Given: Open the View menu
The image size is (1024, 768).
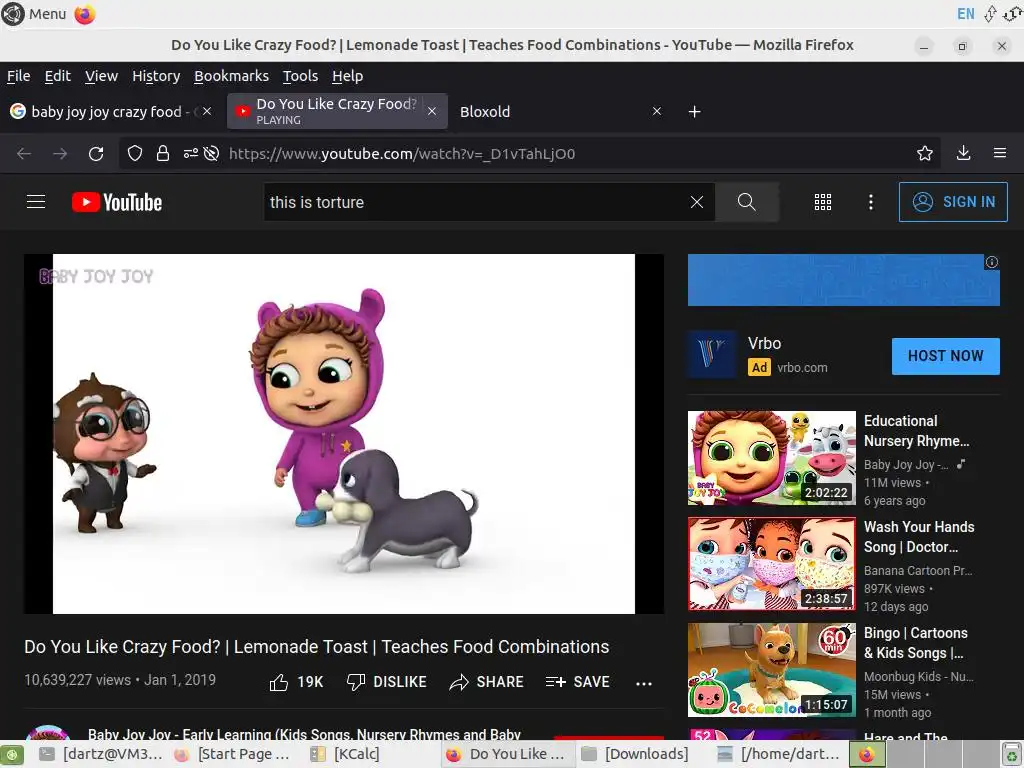Looking at the screenshot, I should coord(101,76).
